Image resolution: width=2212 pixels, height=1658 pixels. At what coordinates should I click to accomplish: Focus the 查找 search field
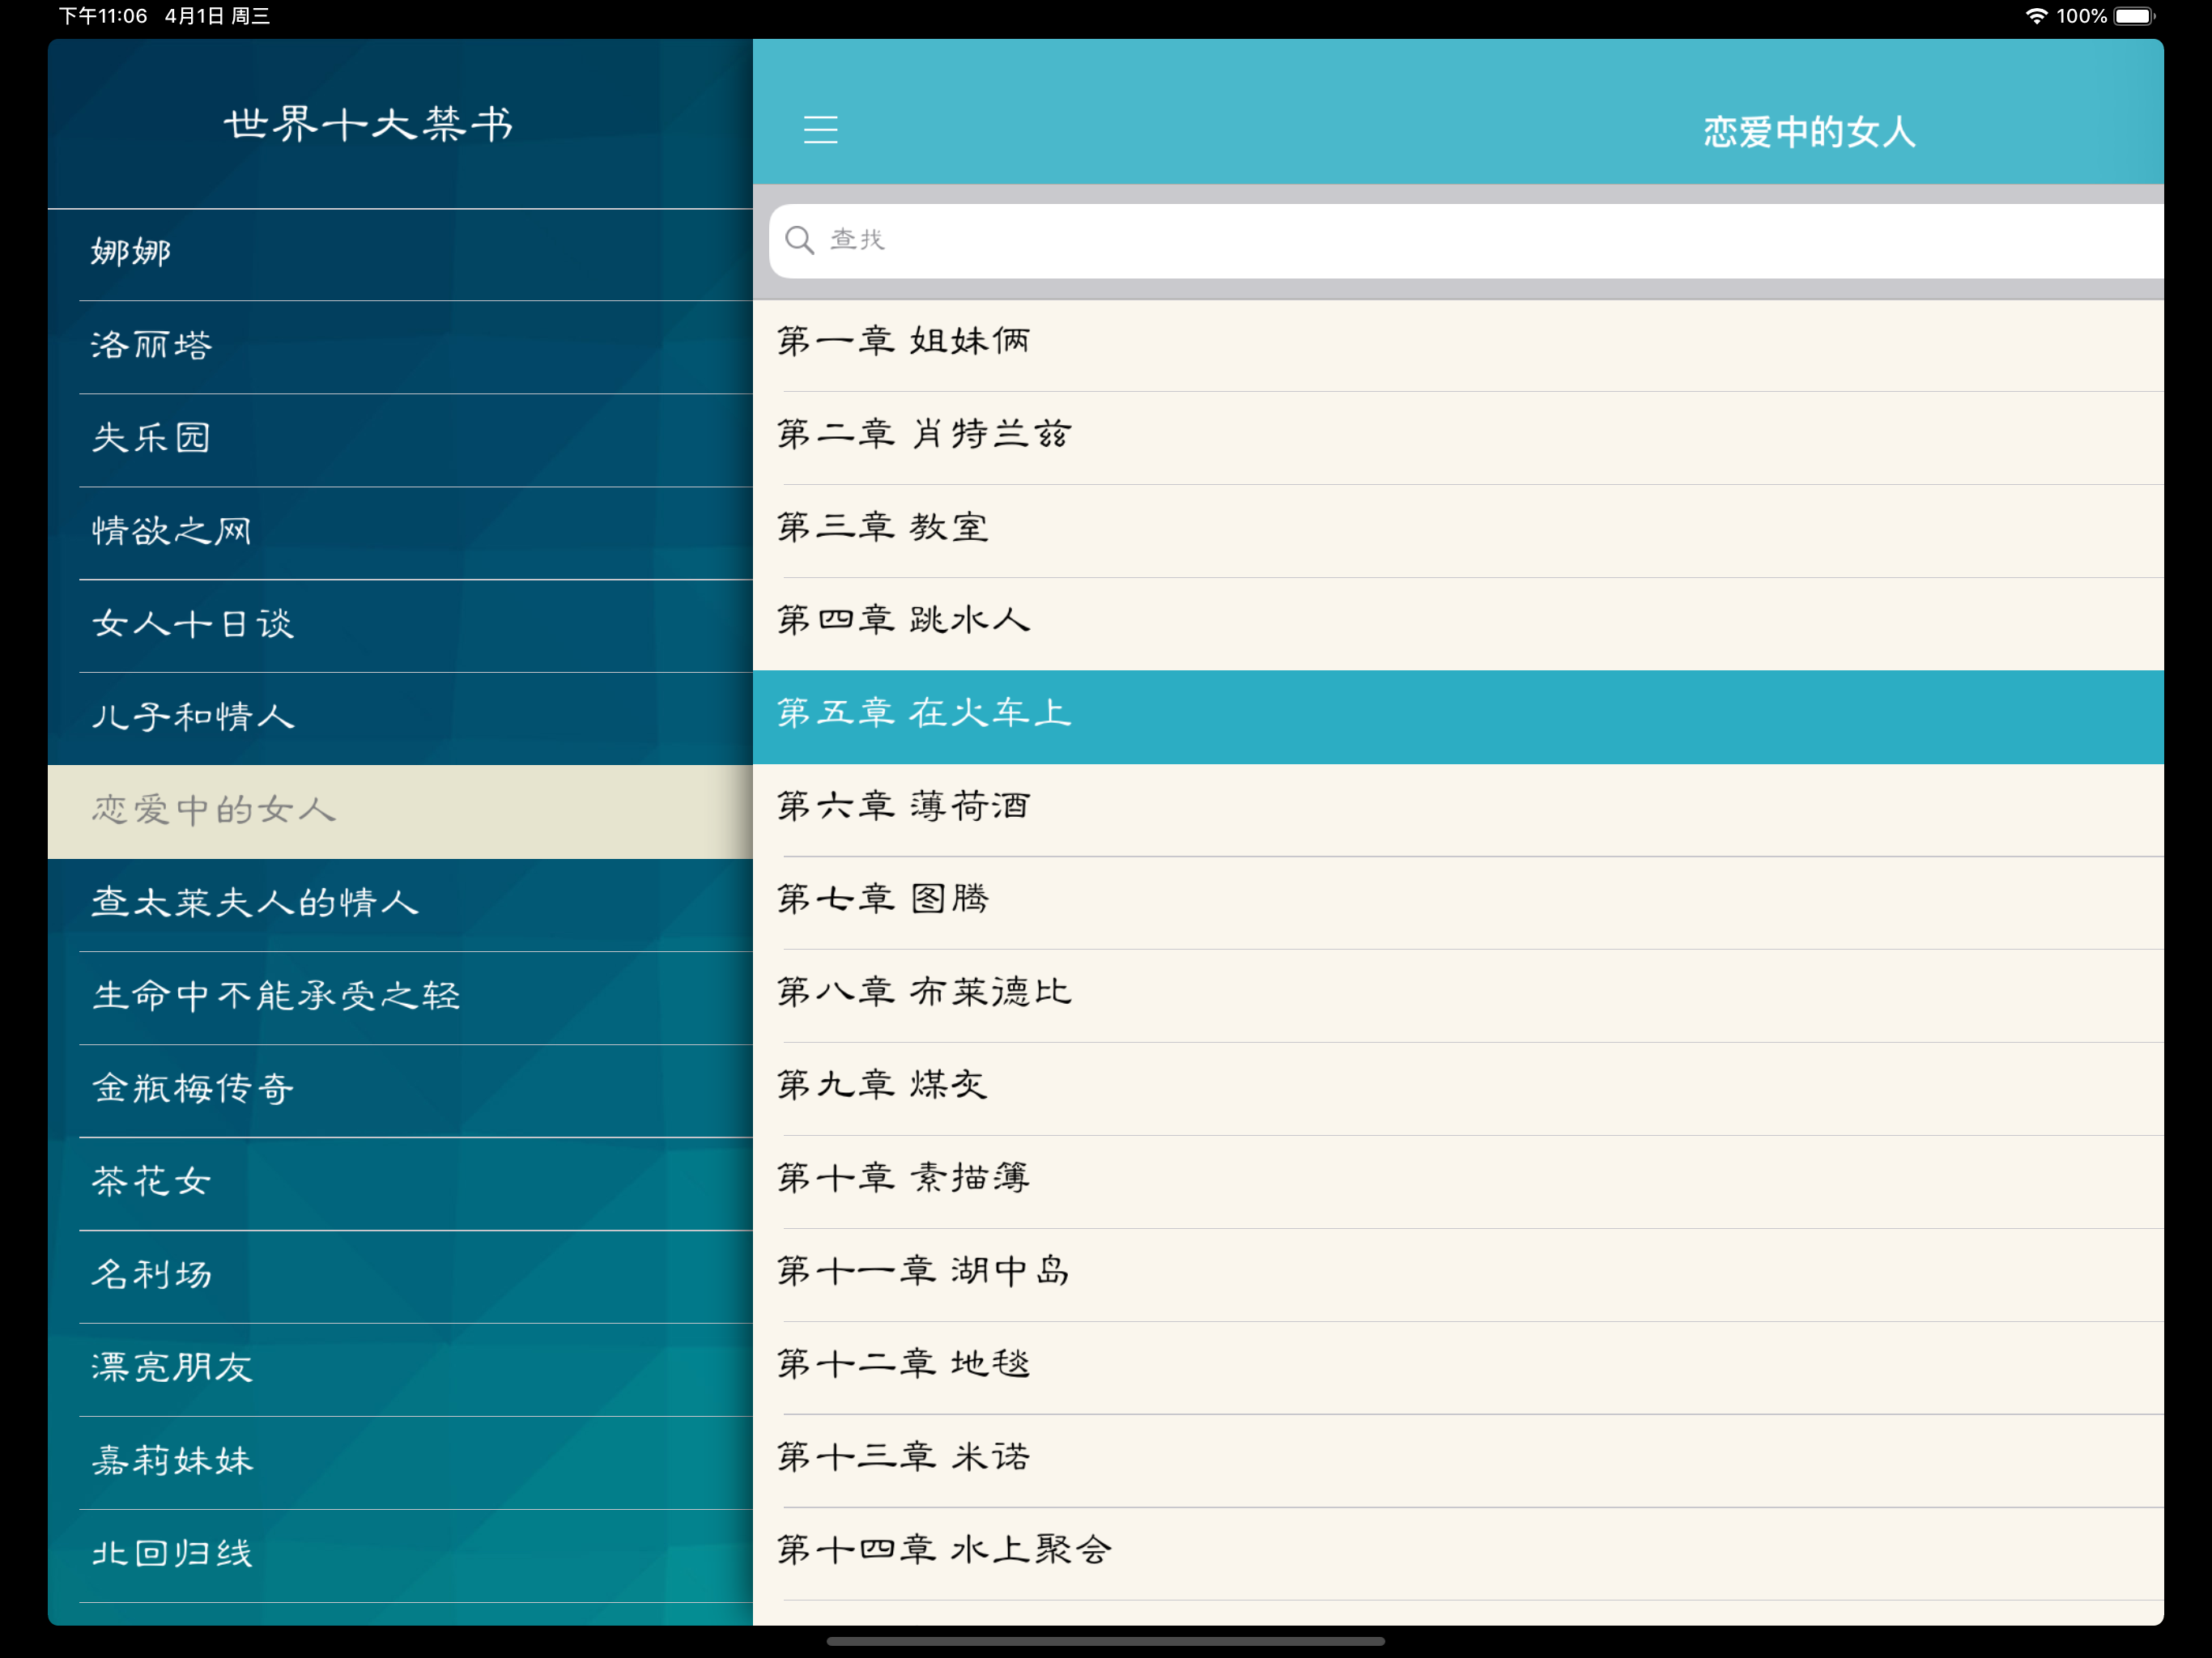click(x=1466, y=241)
